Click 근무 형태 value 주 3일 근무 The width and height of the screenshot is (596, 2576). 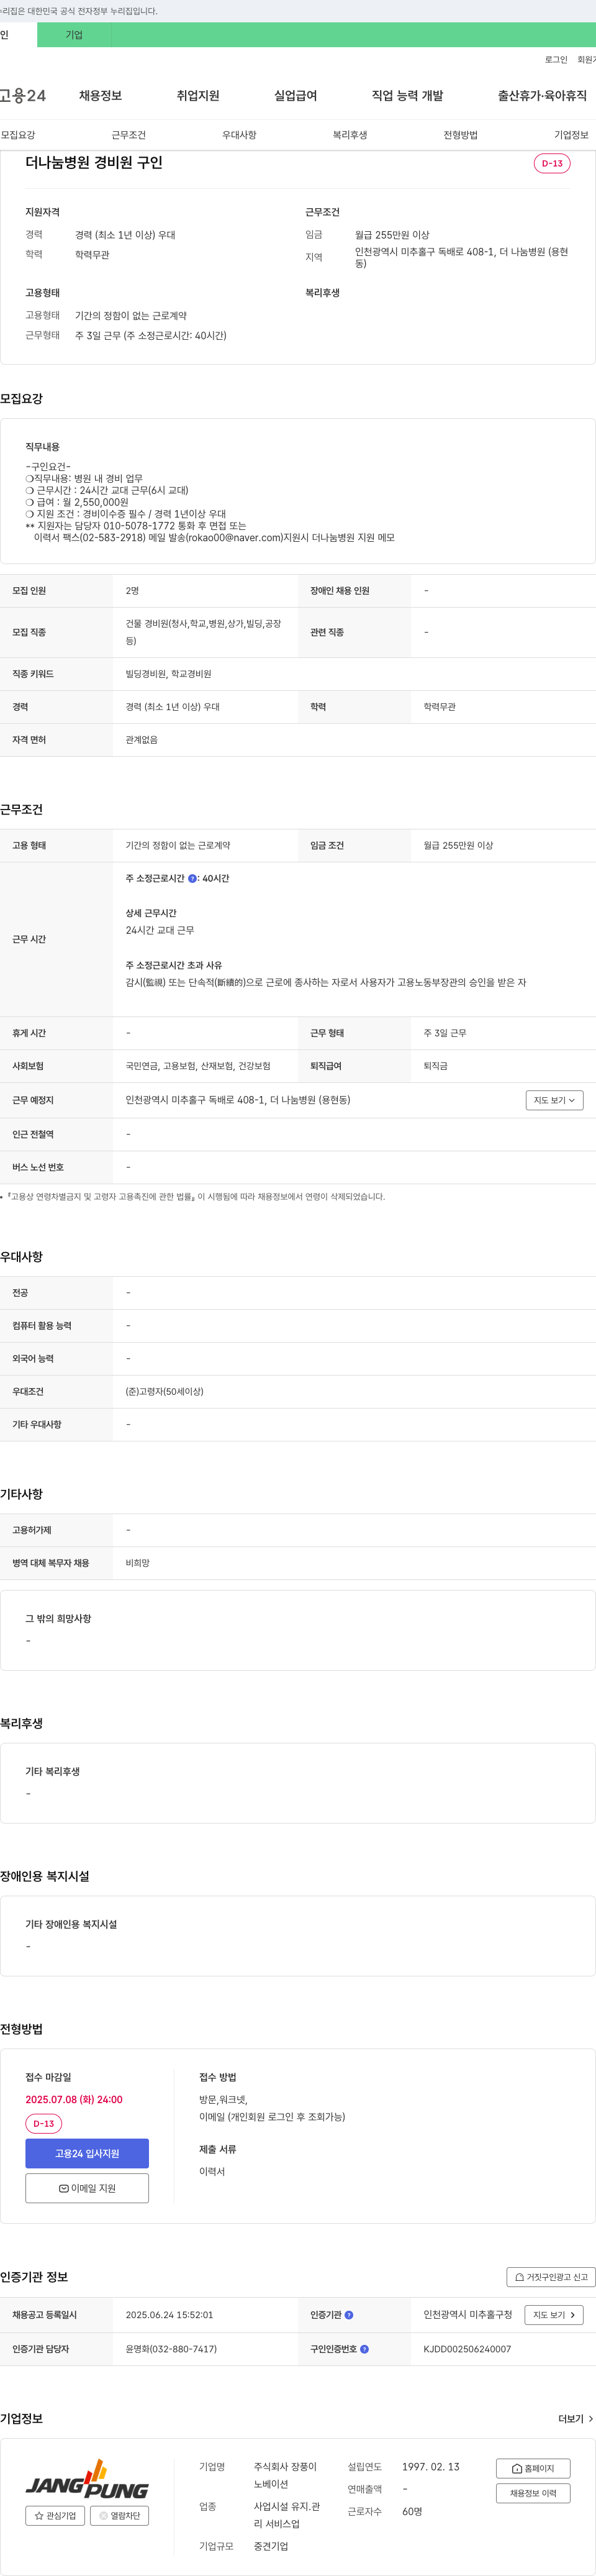445,1033
